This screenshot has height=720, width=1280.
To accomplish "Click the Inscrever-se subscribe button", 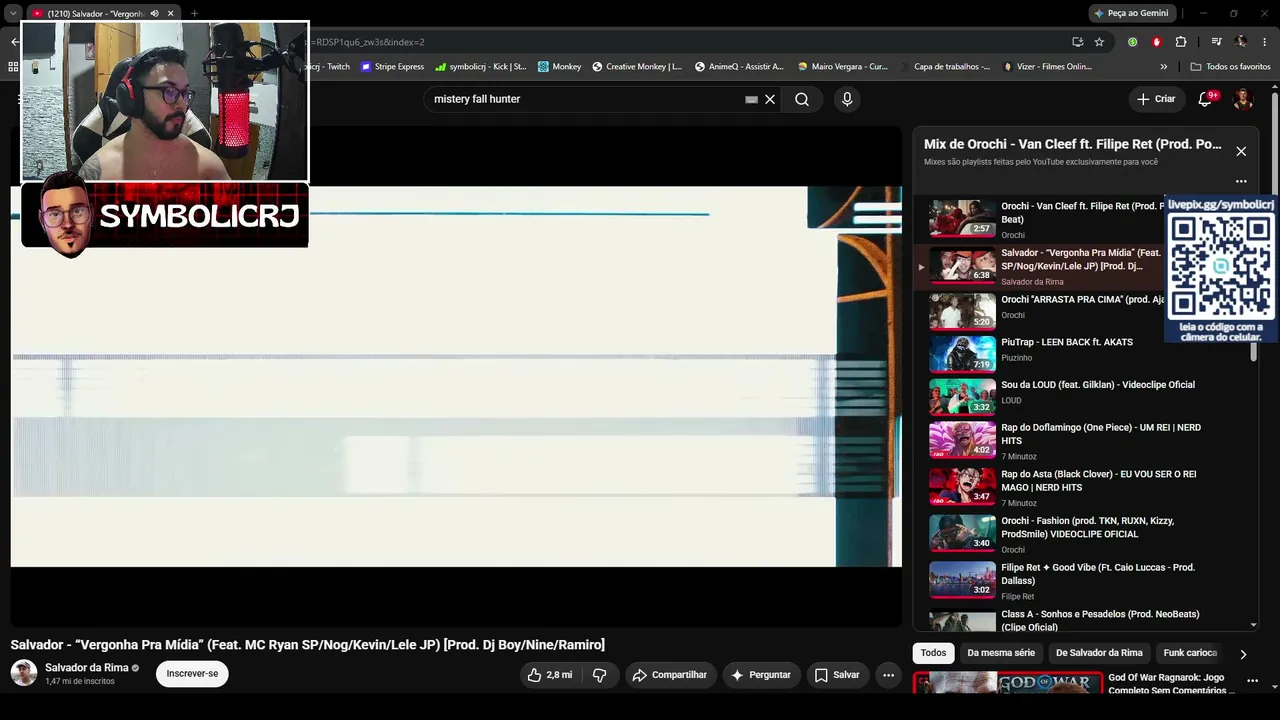I will coord(192,674).
